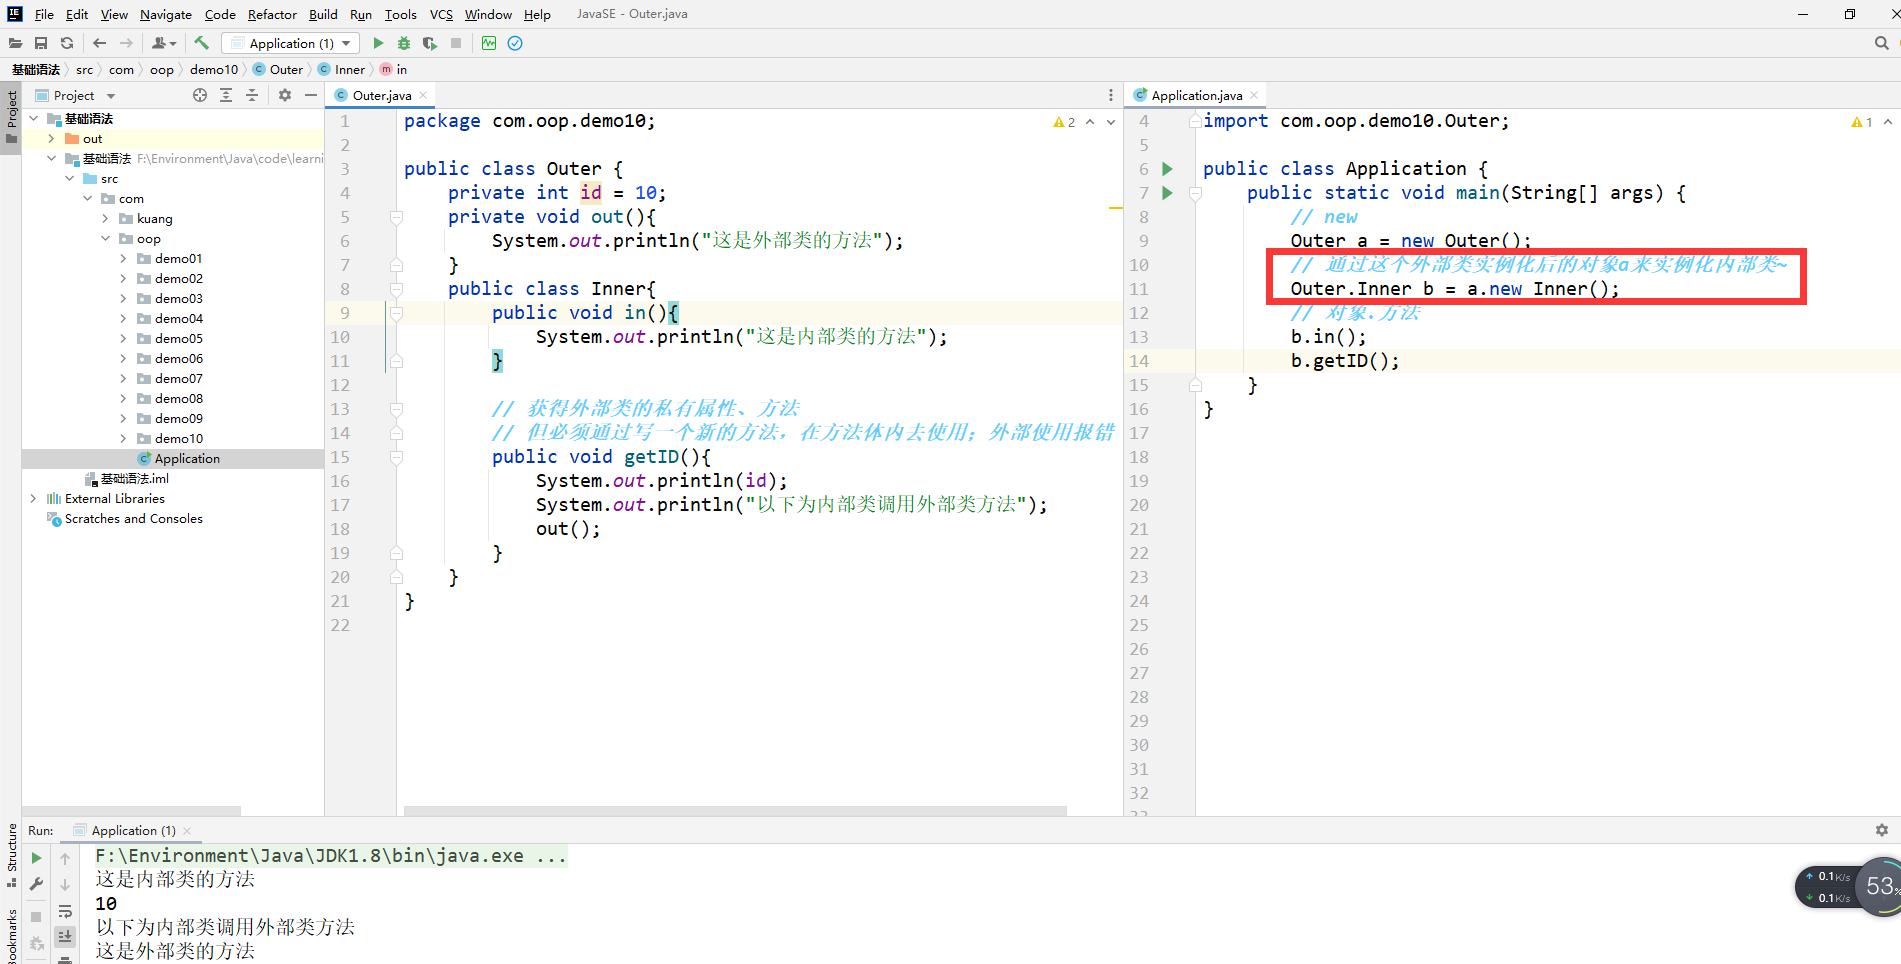Expand the kuang package node

click(x=105, y=219)
